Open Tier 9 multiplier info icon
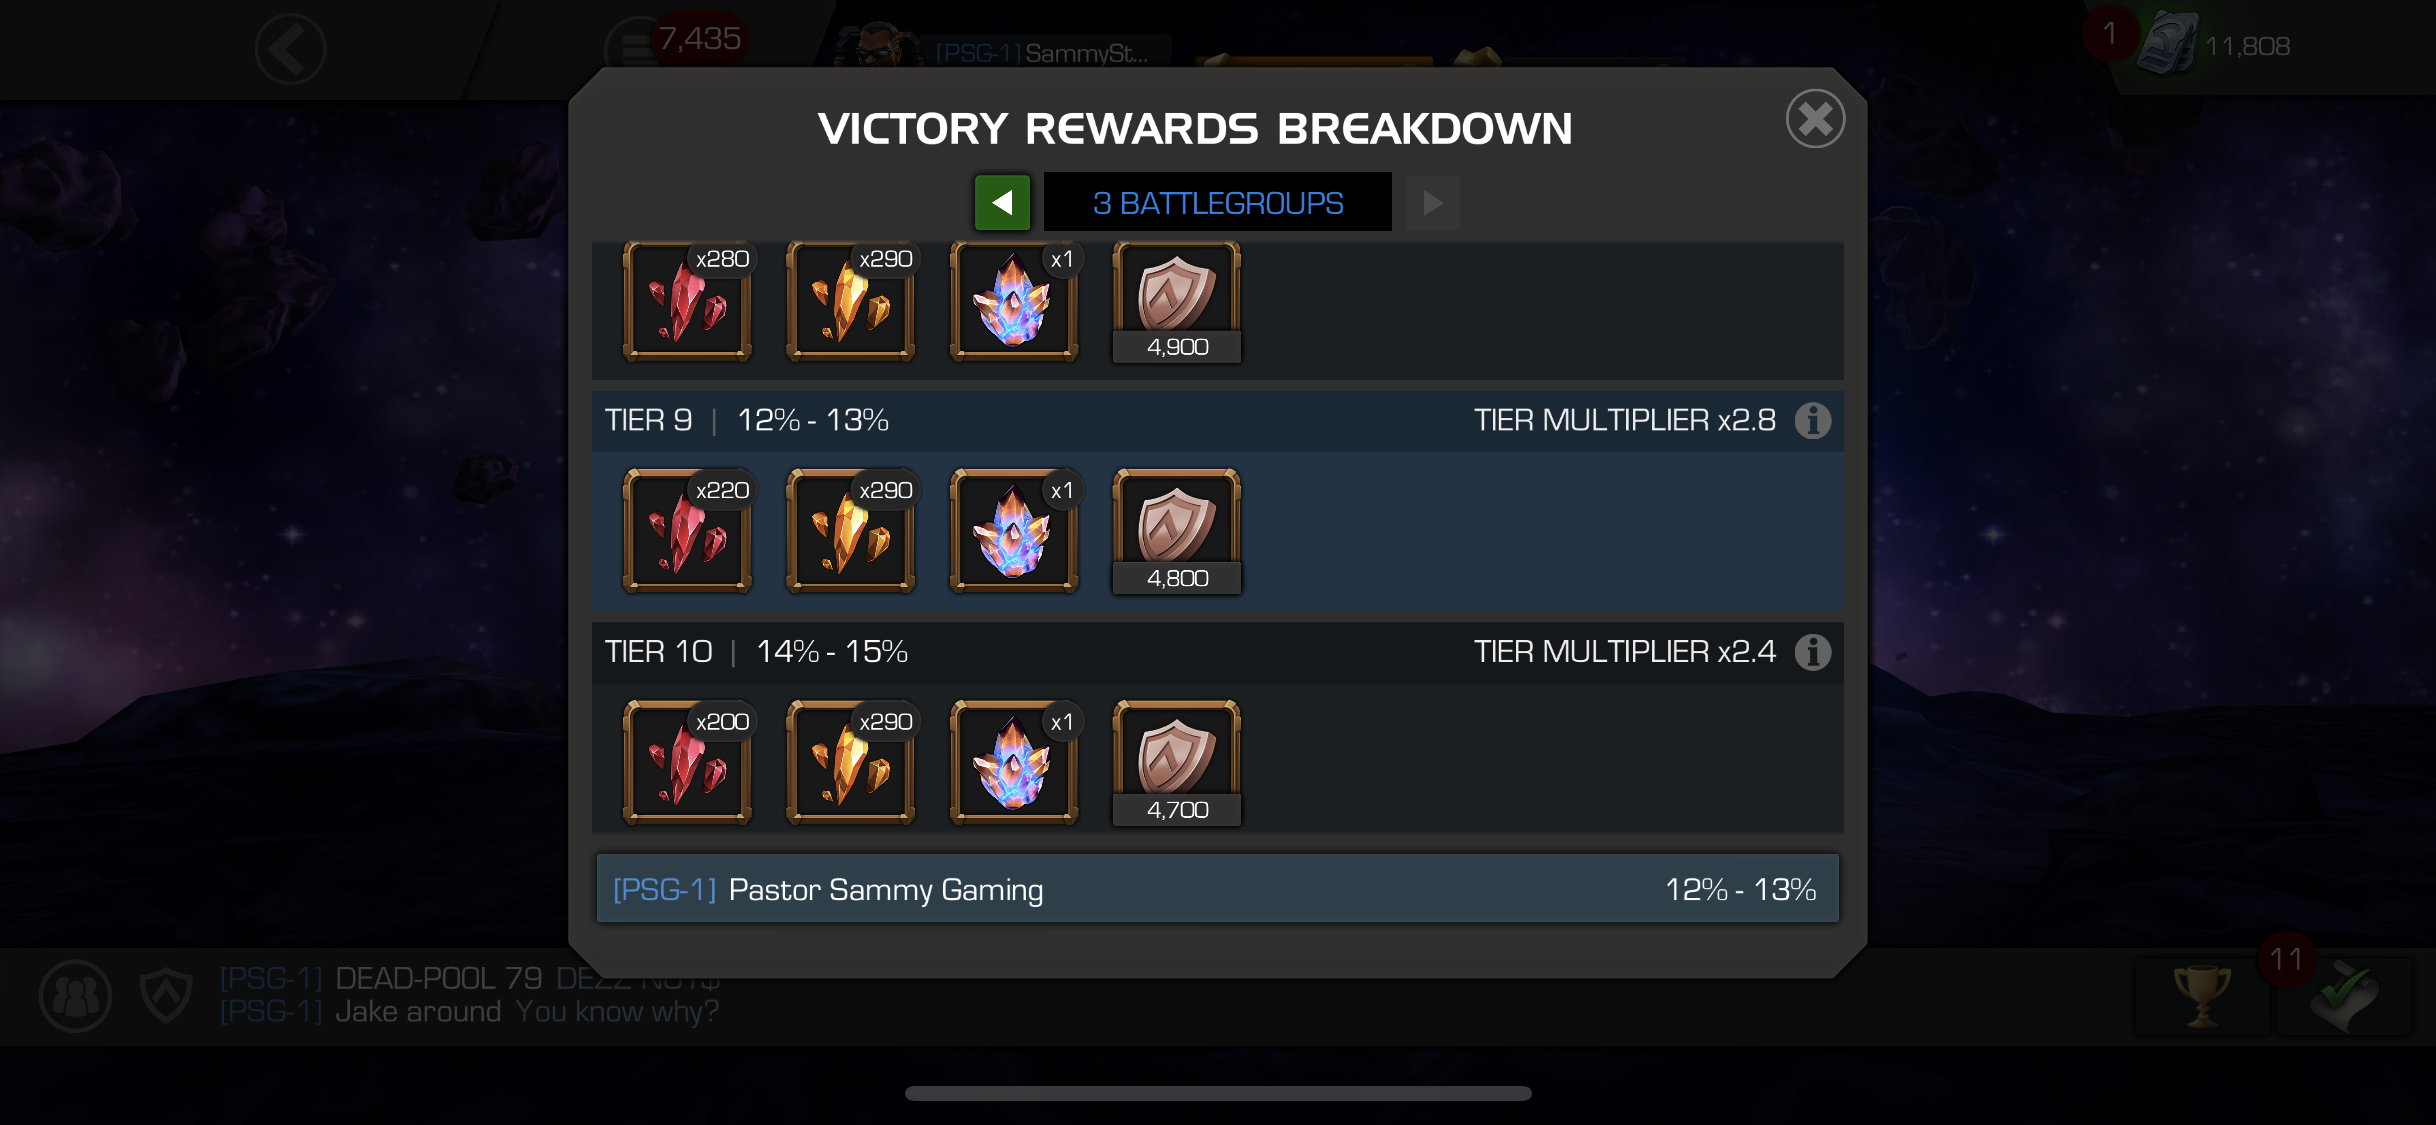 pyautogui.click(x=1812, y=421)
